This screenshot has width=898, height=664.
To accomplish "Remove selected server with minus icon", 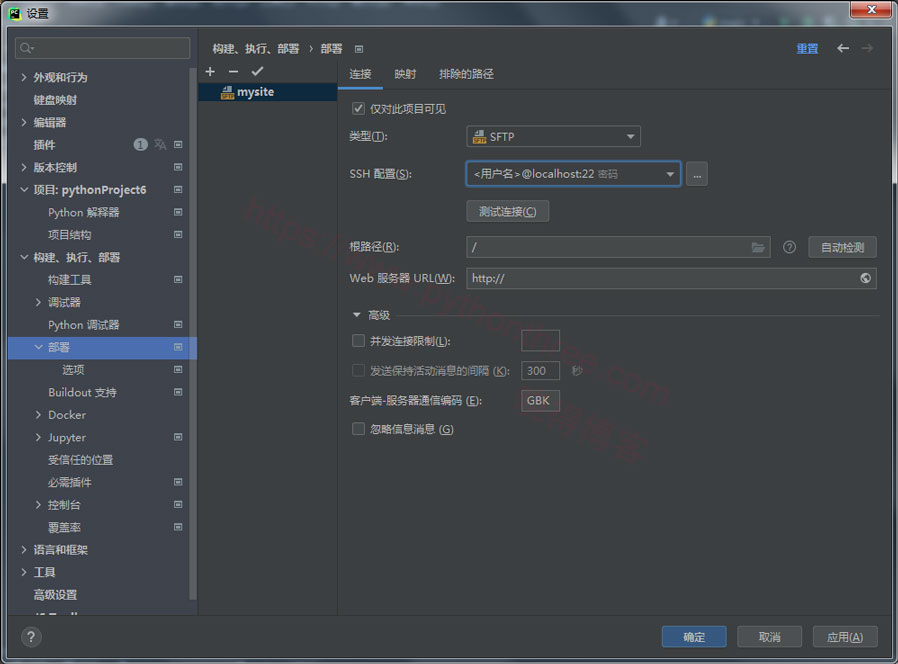I will [x=233, y=72].
